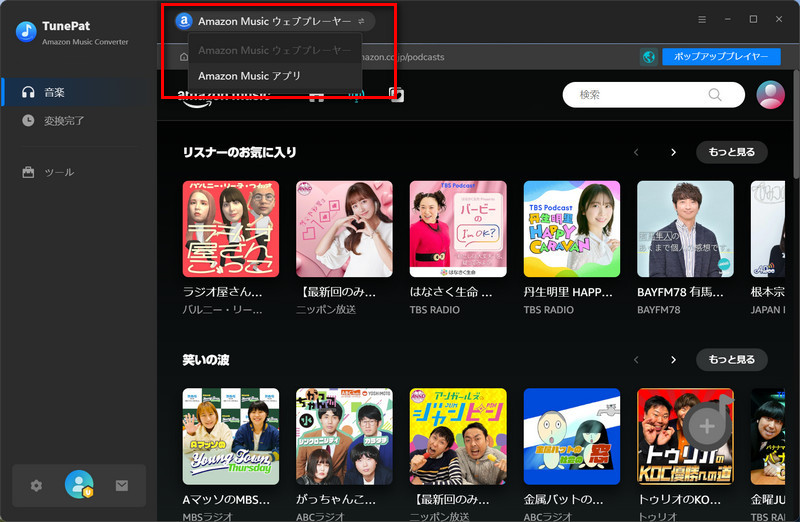The width and height of the screenshot is (800, 522).
Task: Click もっと見る for 笑いの波
Action: coord(732,360)
